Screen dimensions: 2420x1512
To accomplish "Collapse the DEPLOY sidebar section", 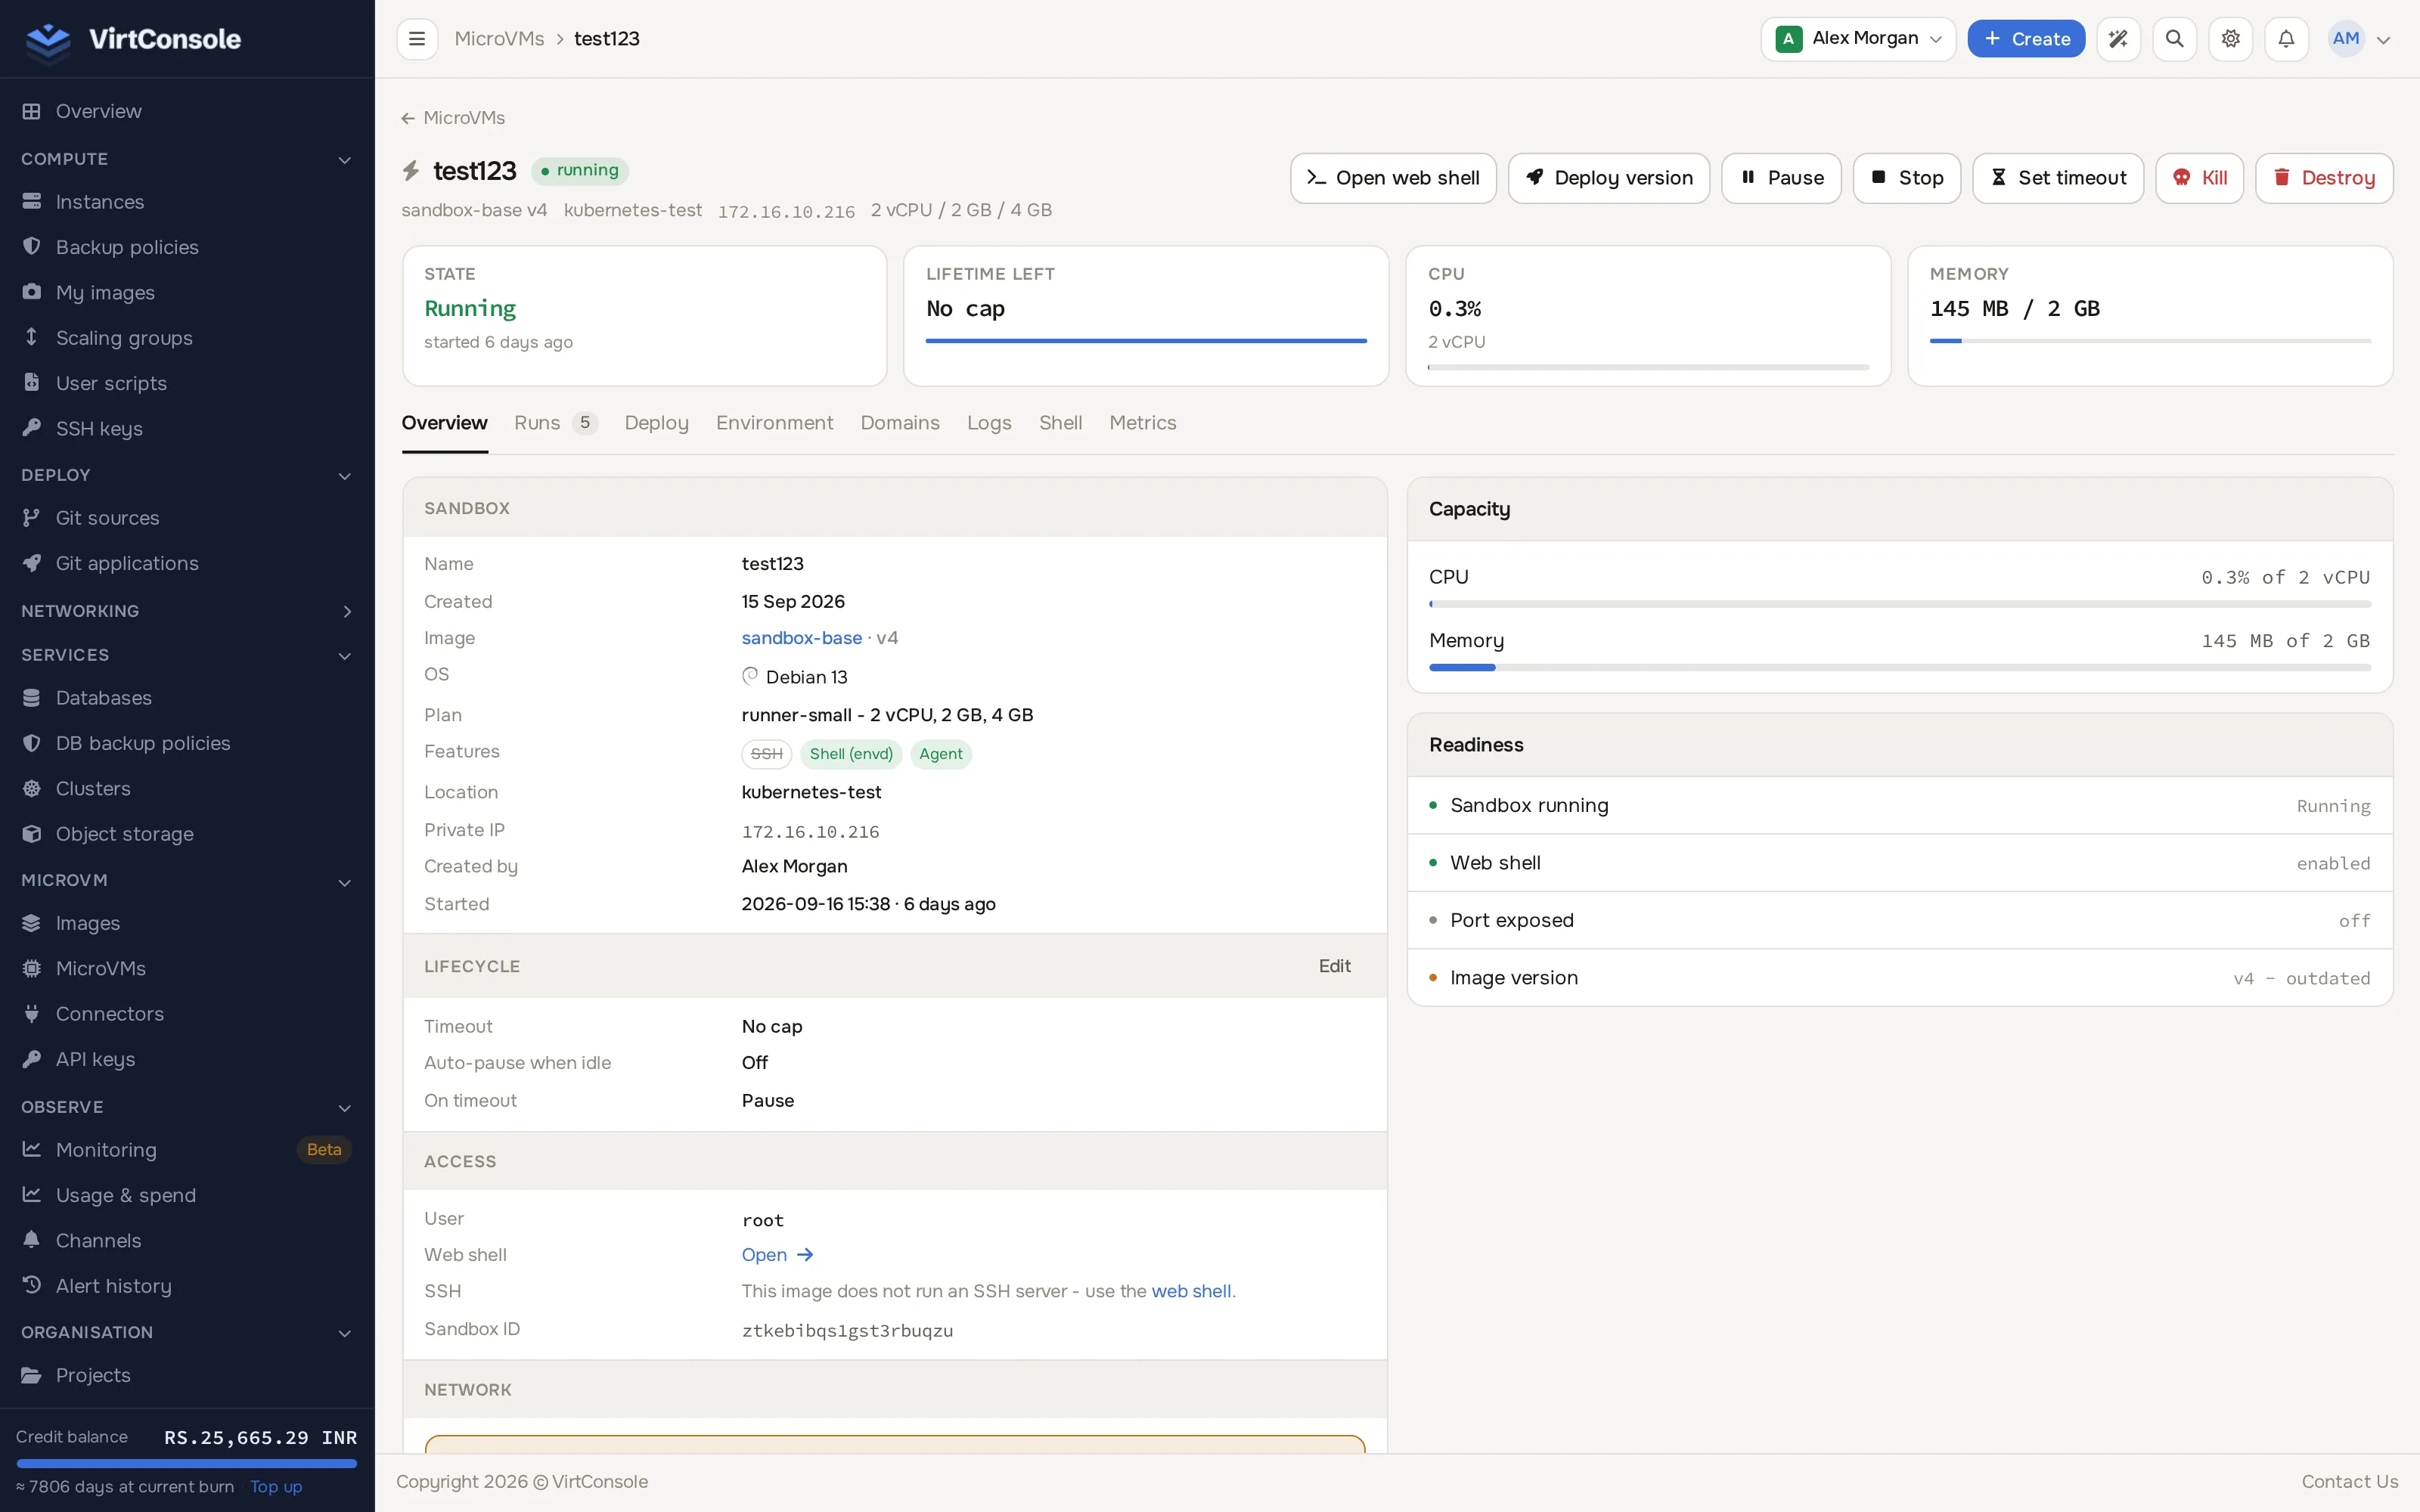I will (x=186, y=475).
